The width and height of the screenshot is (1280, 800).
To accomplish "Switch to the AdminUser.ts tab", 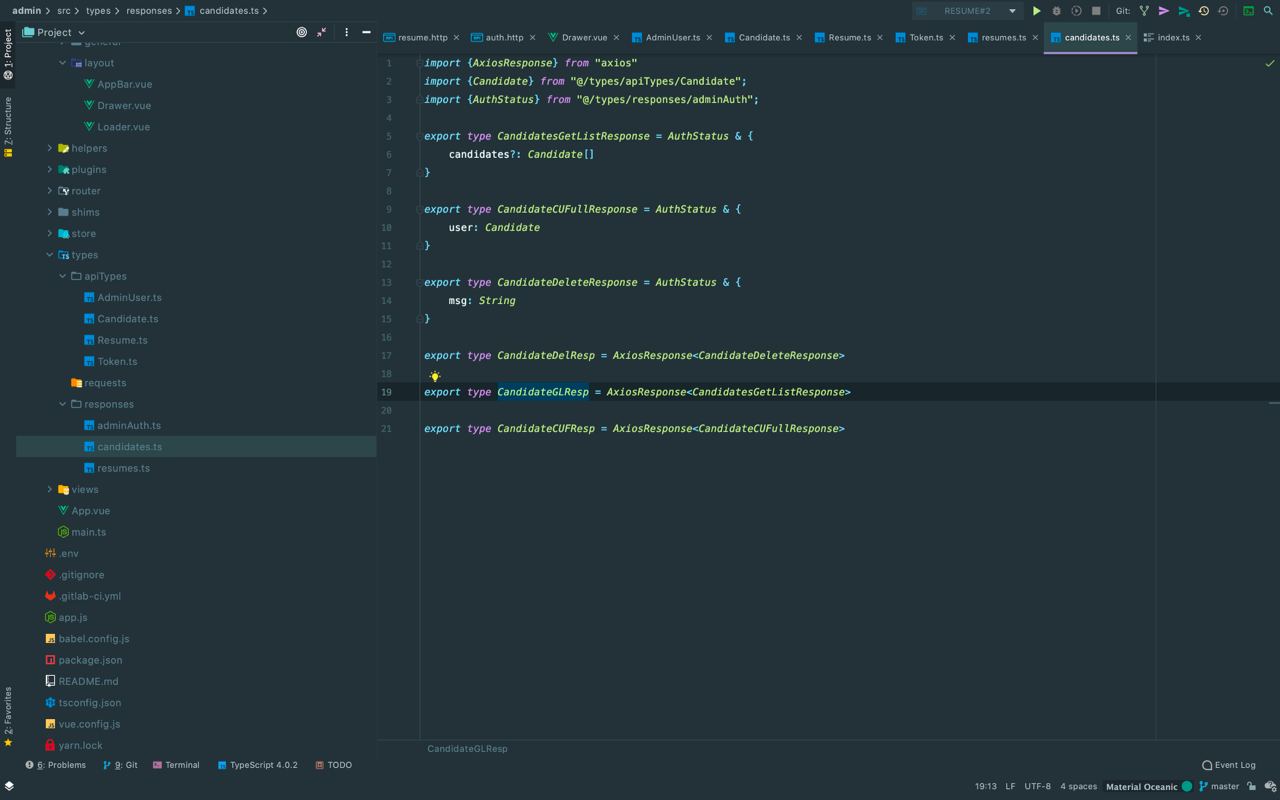I will pyautogui.click(x=672, y=38).
